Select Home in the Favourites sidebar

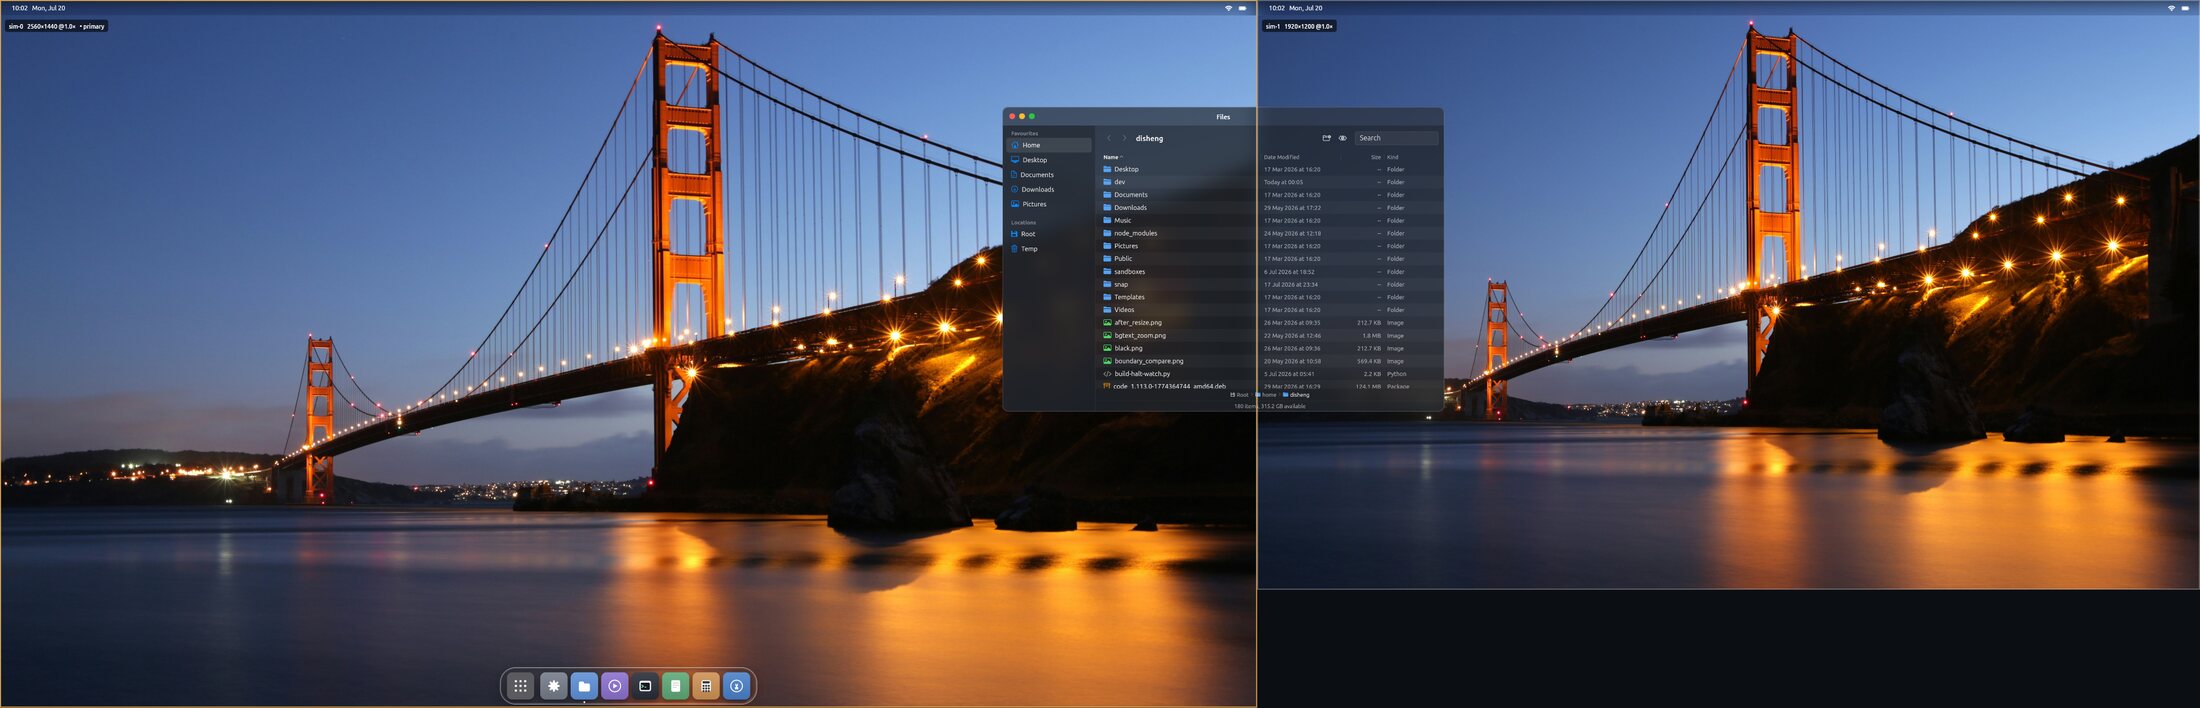1049,145
